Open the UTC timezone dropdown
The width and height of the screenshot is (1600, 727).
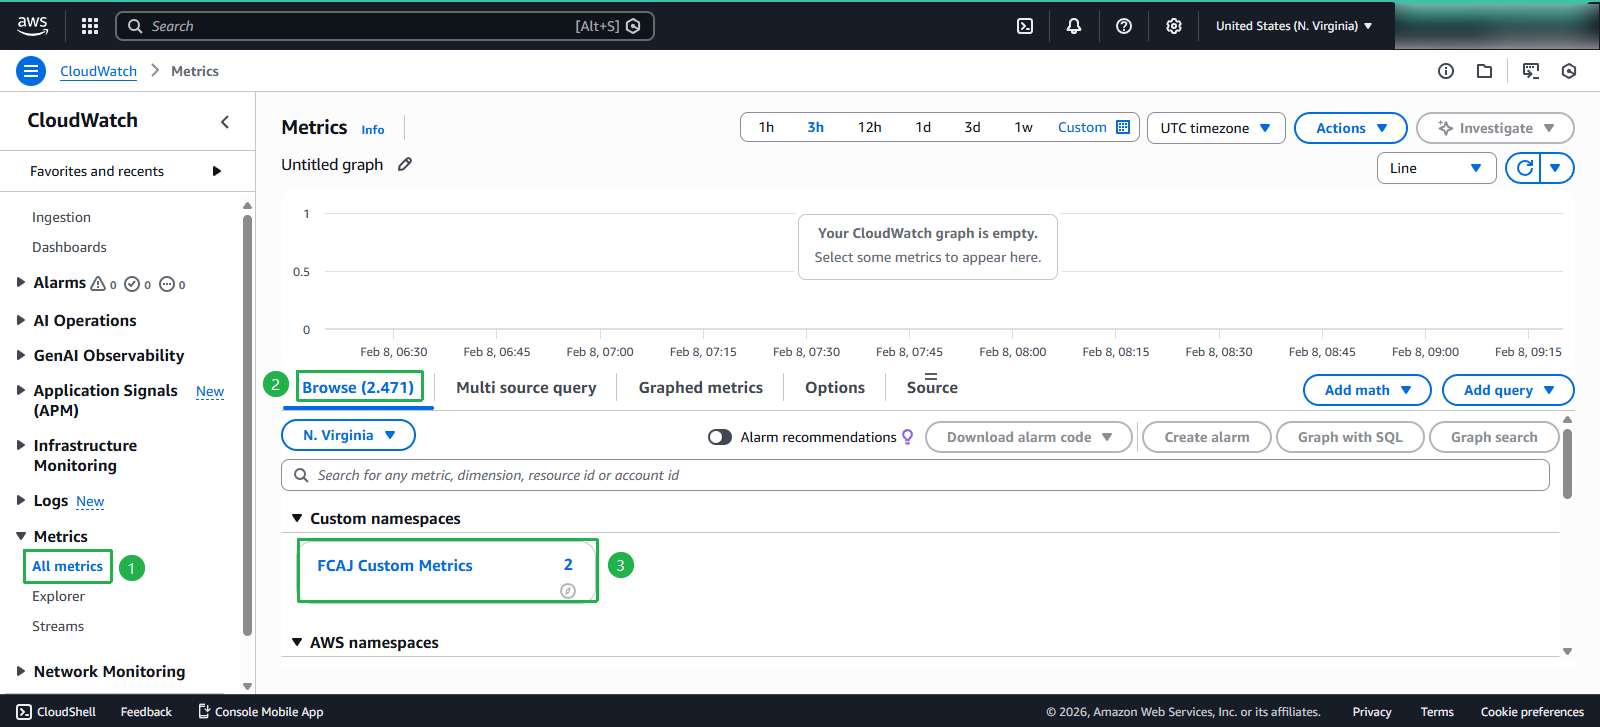point(1216,128)
